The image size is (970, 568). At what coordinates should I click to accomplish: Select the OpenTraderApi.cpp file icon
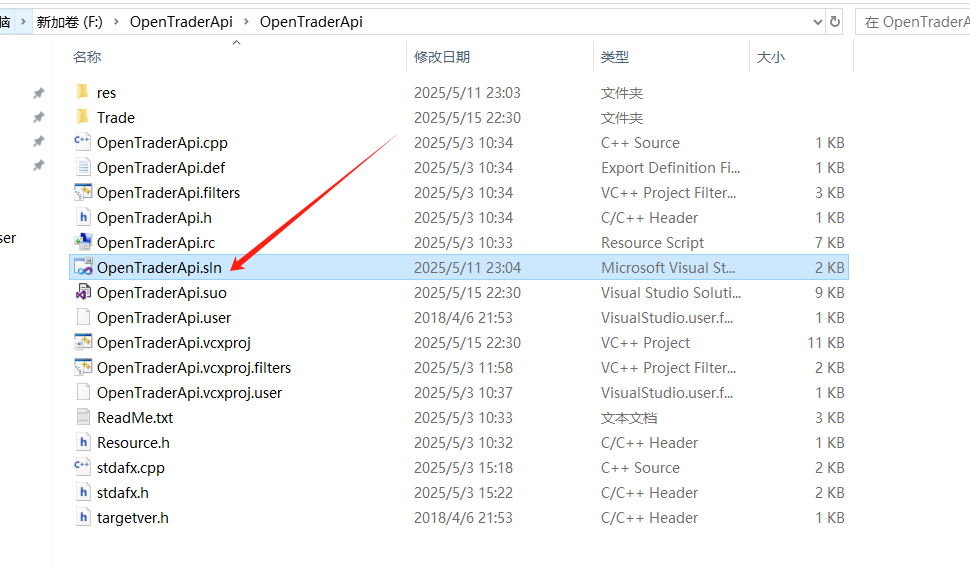[82, 142]
